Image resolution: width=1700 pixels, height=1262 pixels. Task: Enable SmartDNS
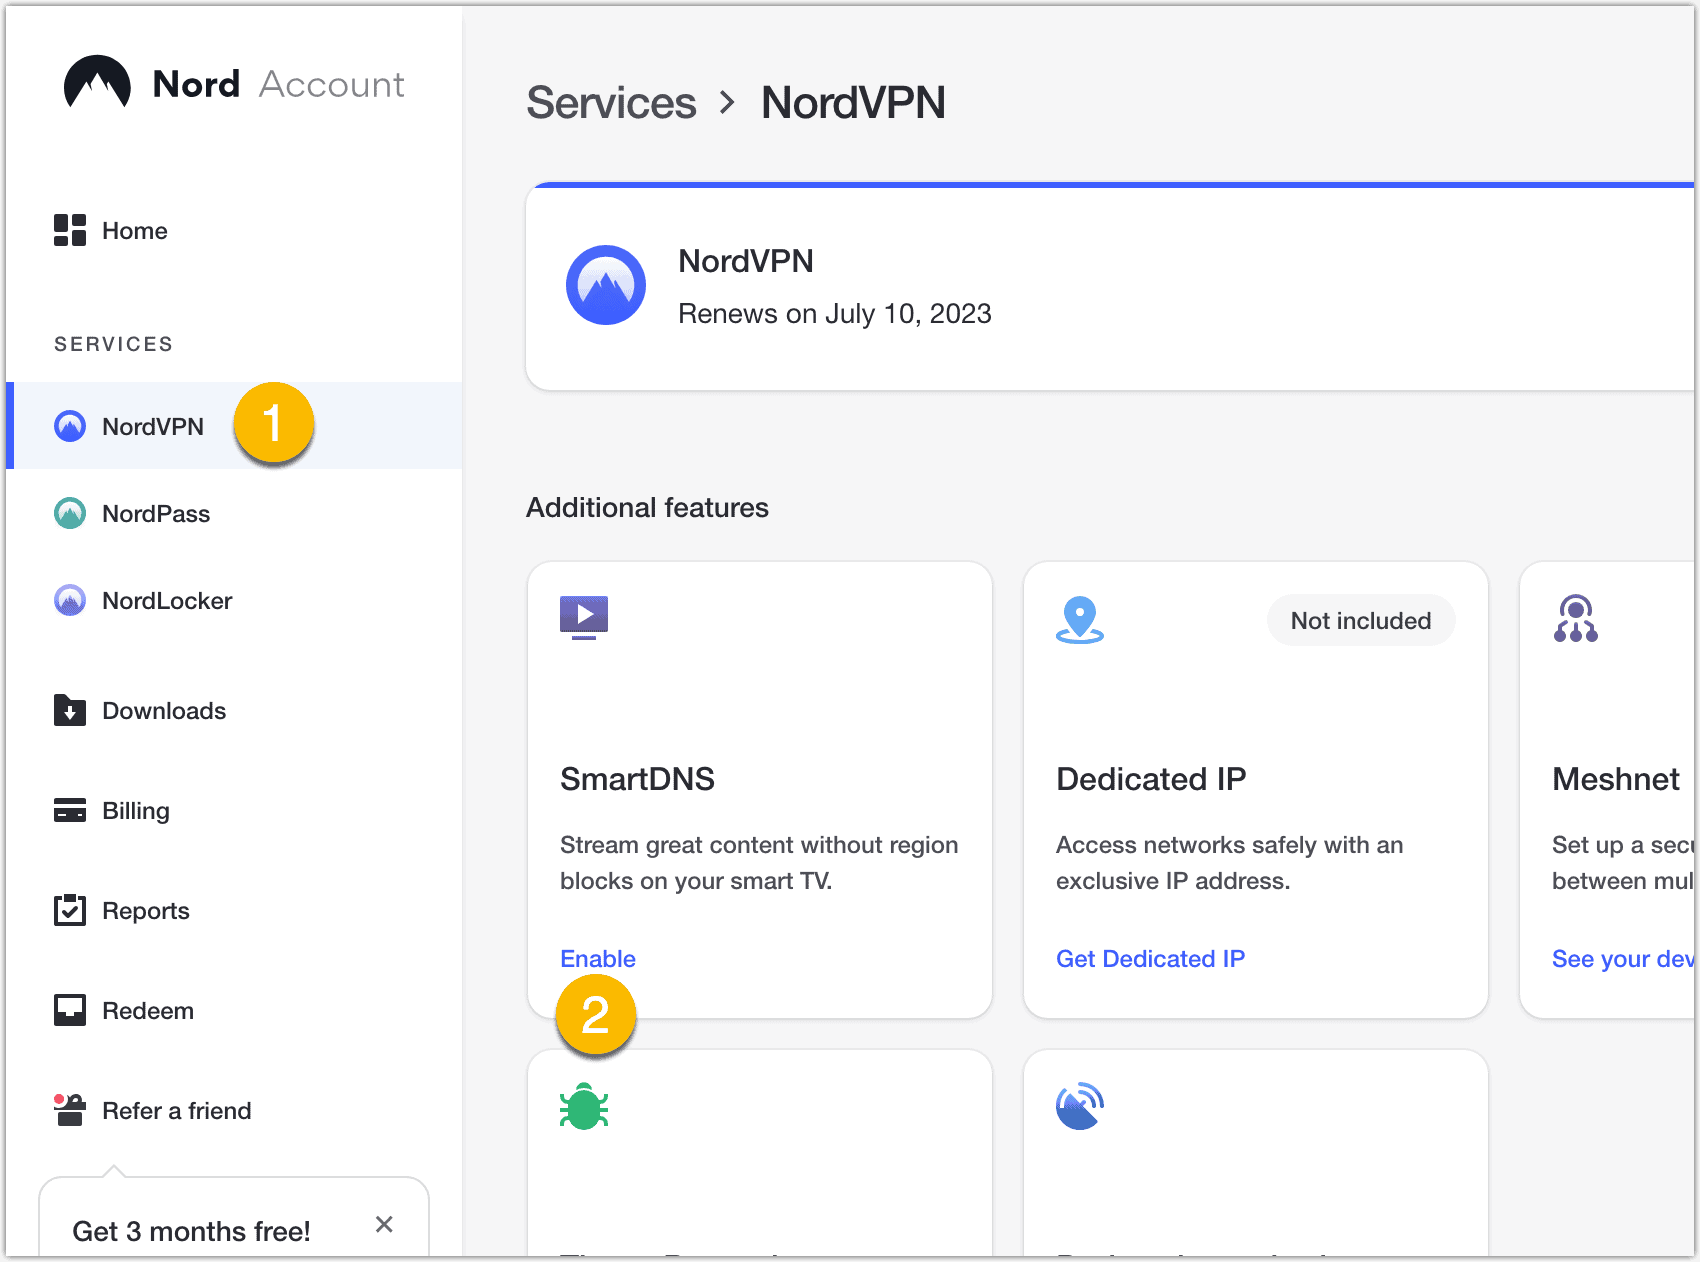click(598, 959)
